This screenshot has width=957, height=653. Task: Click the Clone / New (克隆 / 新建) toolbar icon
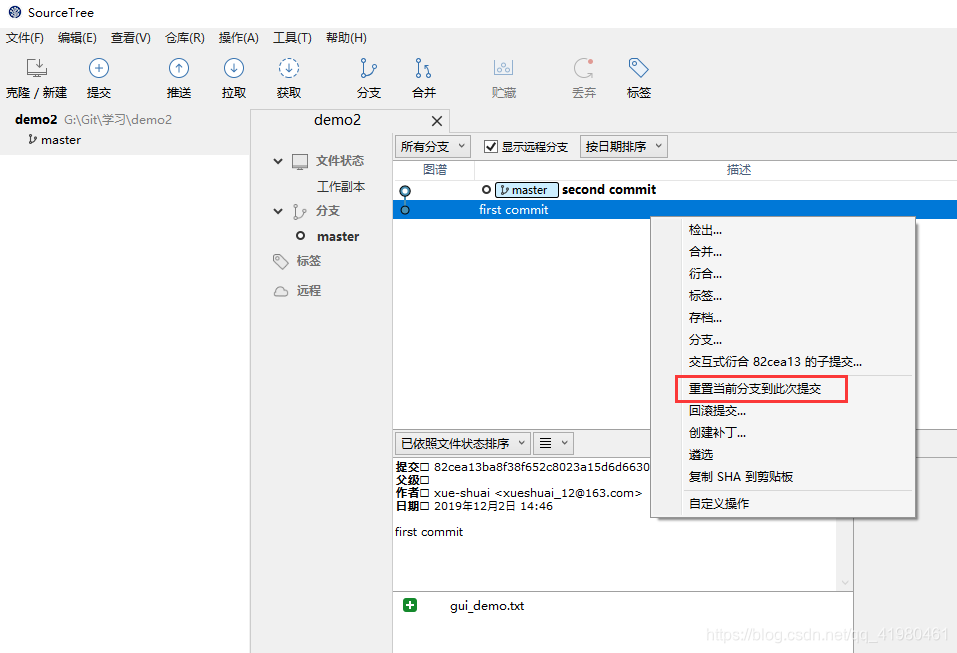[x=37, y=68]
